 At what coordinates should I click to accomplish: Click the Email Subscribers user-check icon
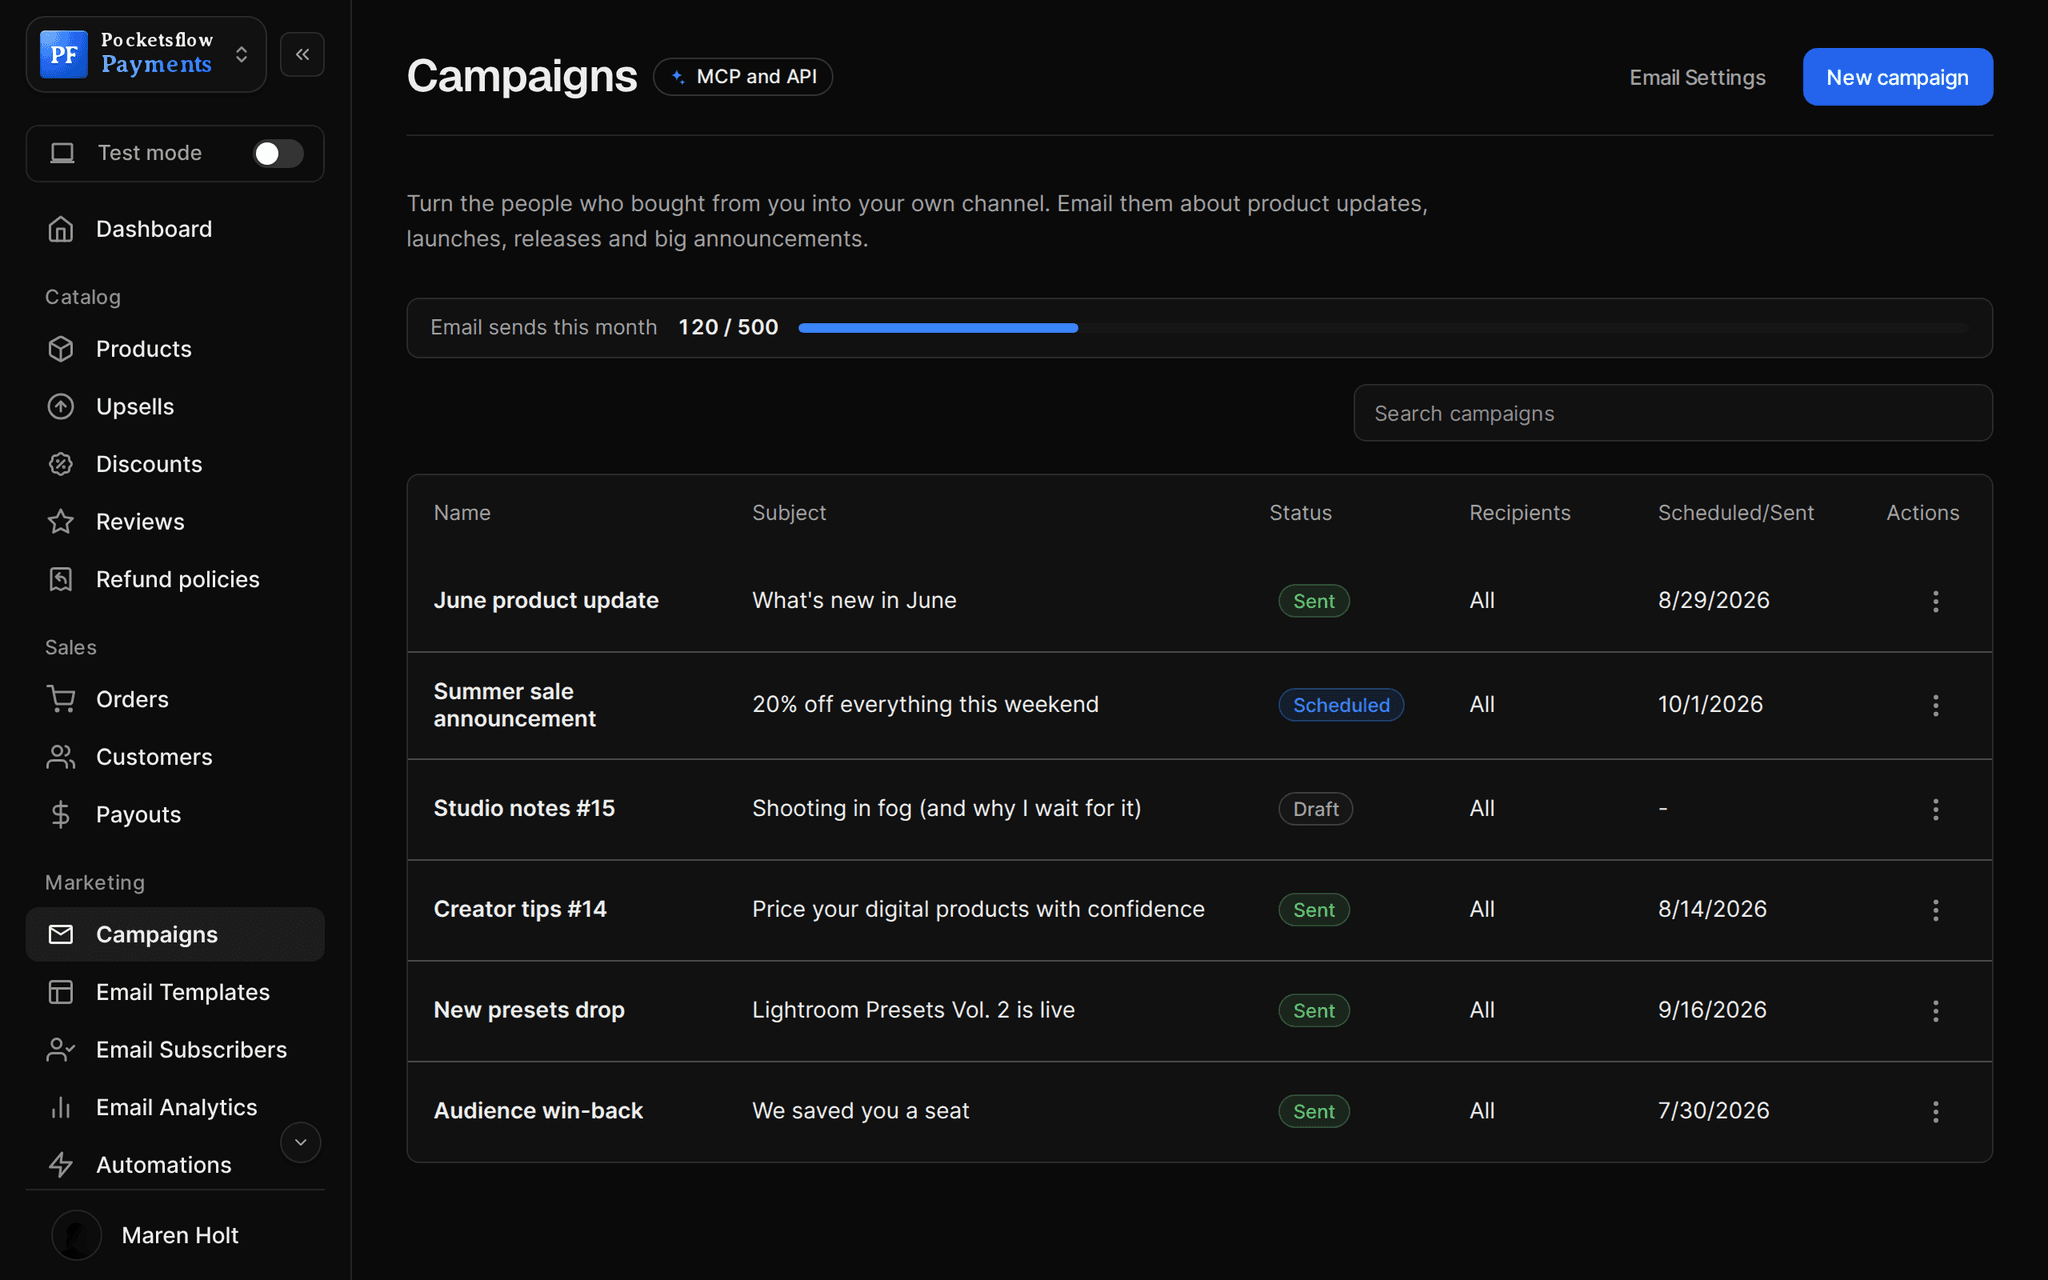[x=61, y=1050]
